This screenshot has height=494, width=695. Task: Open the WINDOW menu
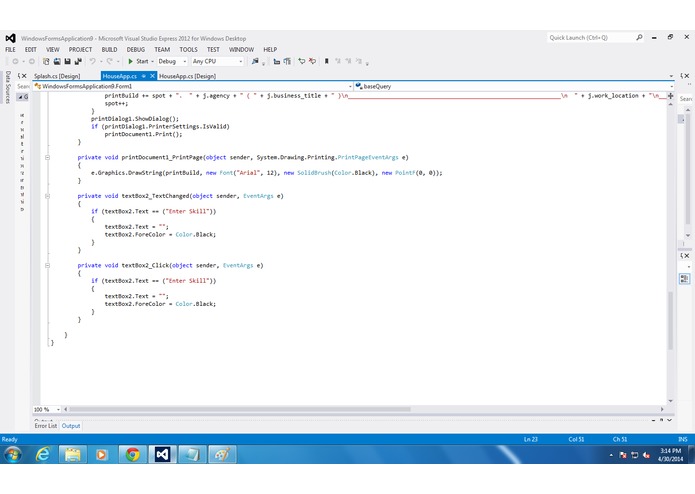tap(242, 50)
